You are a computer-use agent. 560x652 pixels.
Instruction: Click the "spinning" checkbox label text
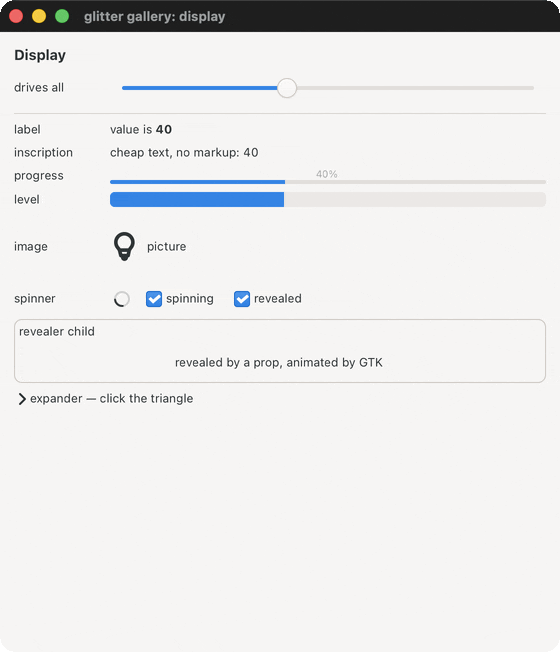[190, 299]
